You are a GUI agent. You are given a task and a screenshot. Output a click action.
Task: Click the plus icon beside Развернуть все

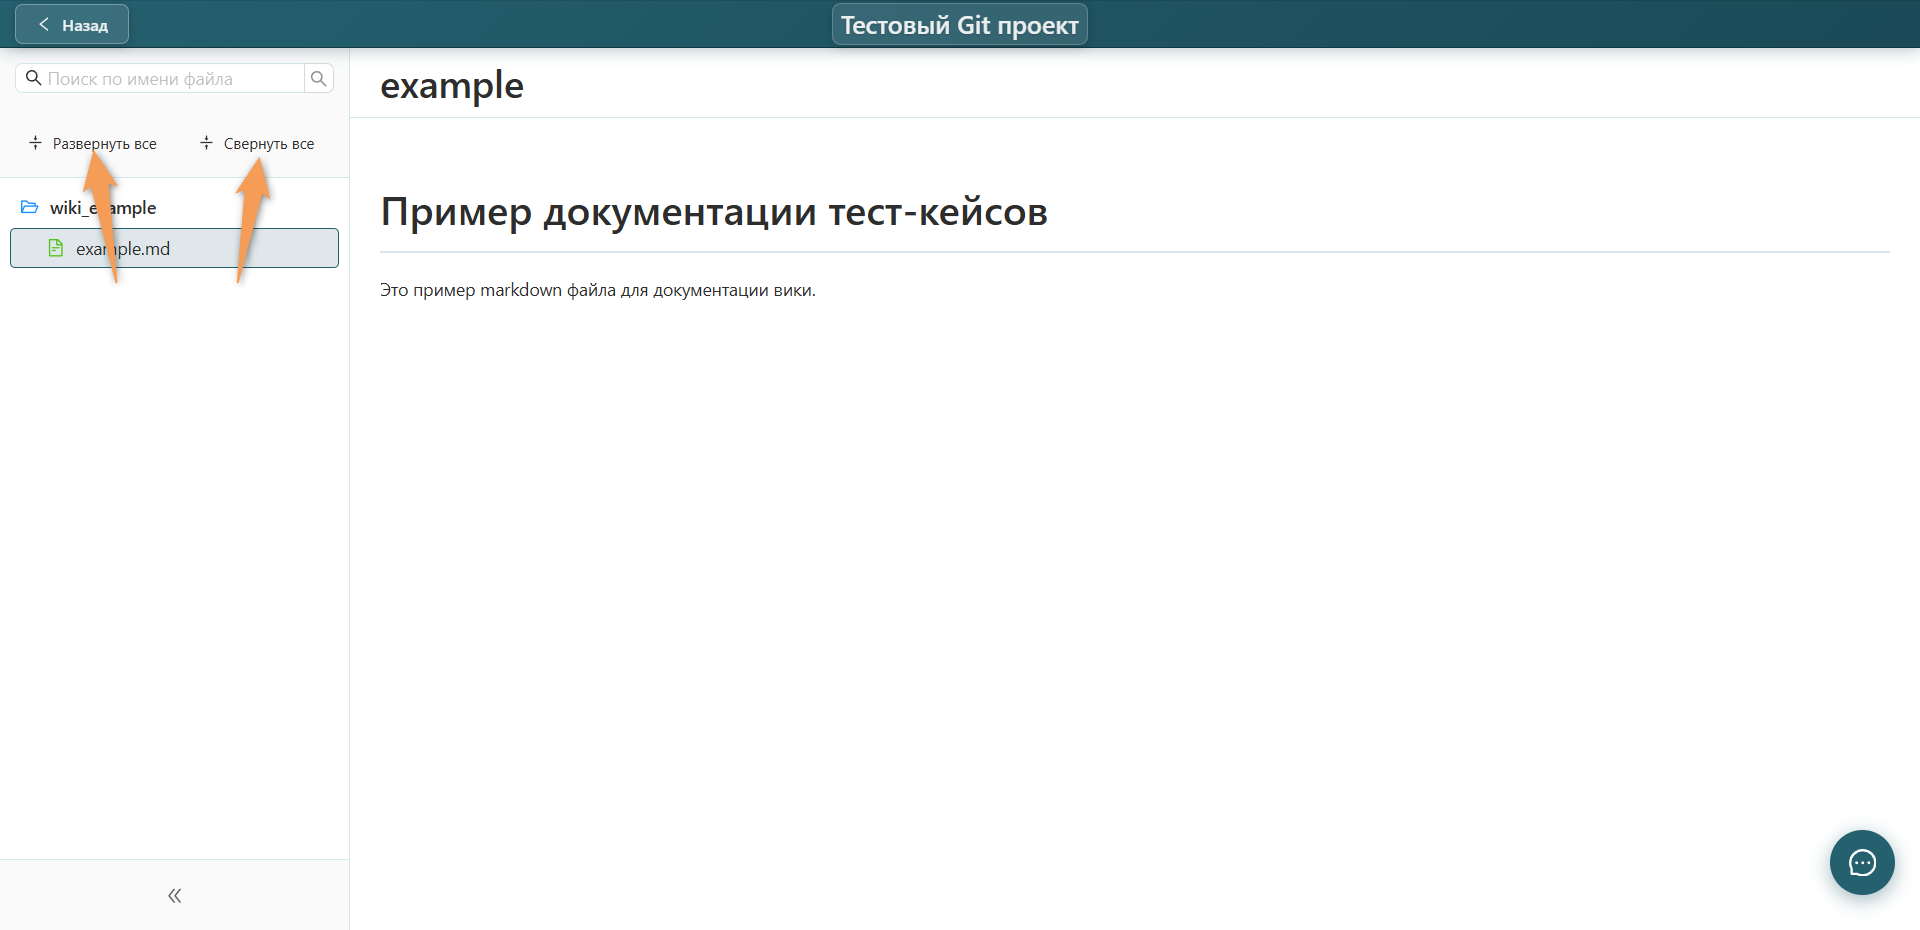click(35, 143)
